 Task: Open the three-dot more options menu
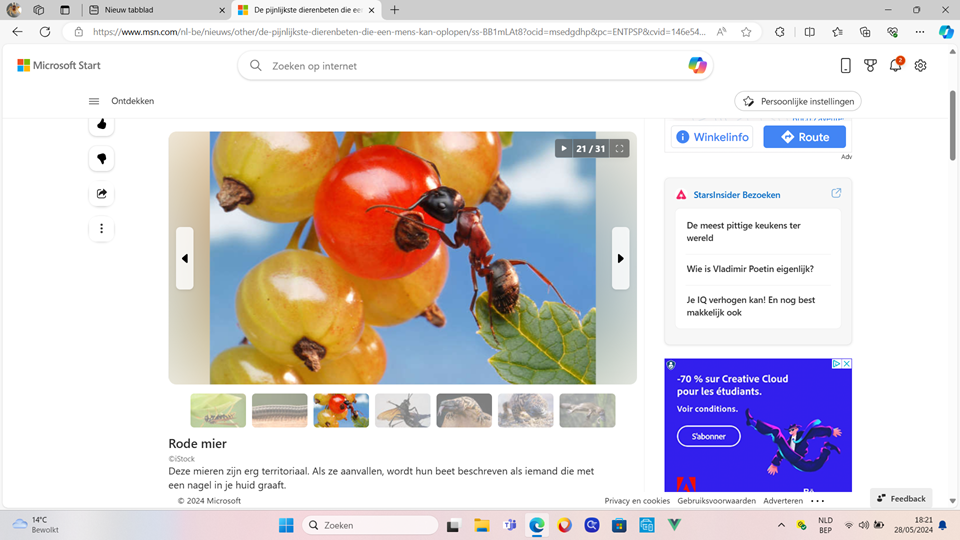pyautogui.click(x=101, y=229)
